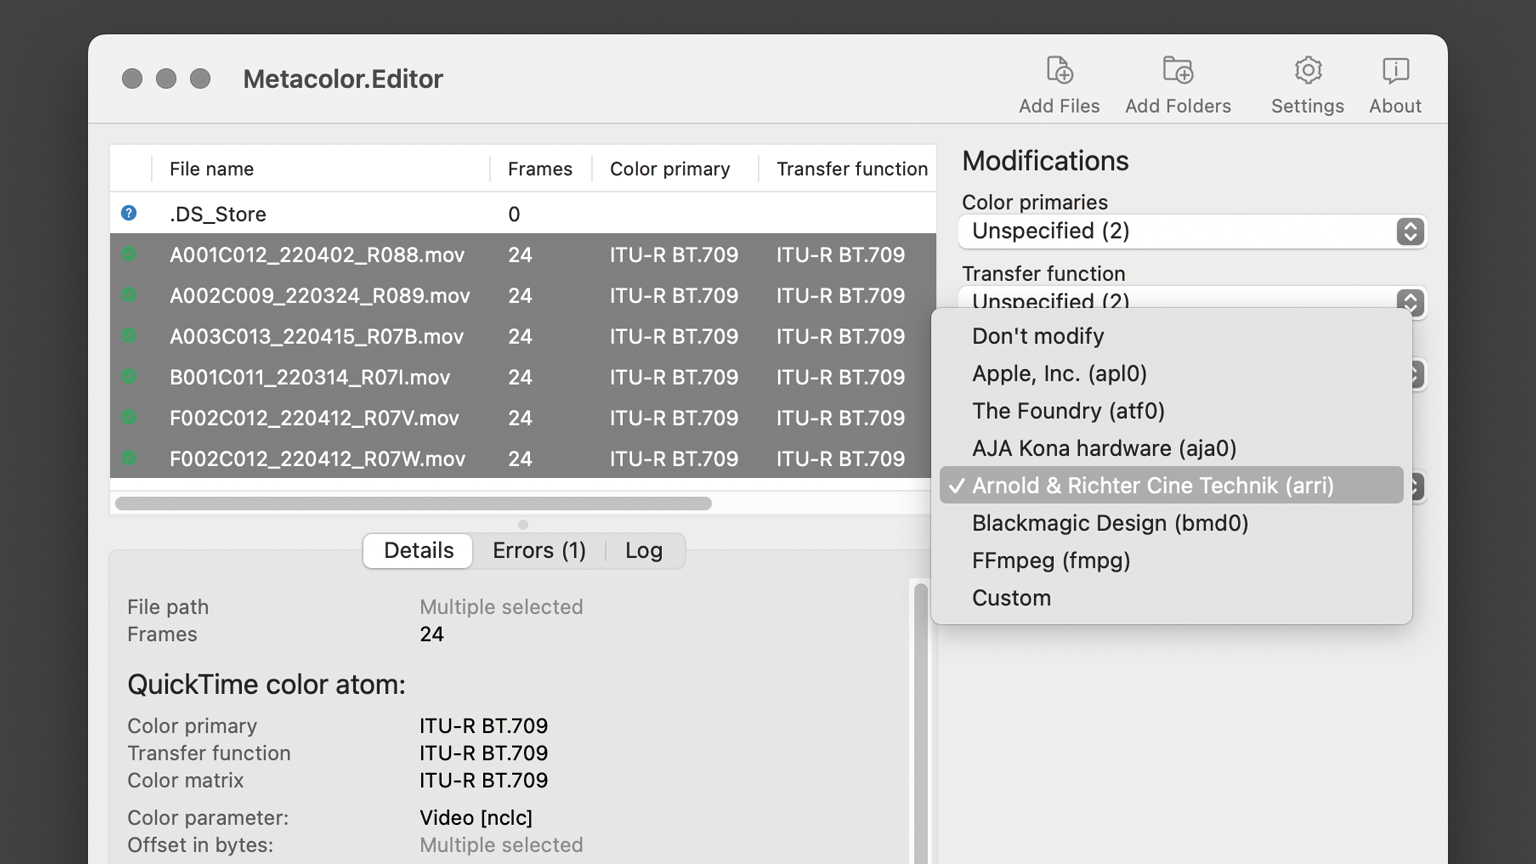Image resolution: width=1536 pixels, height=864 pixels.
Task: Click green status icon for B001C011_220314_R07I.mov
Action: (129, 377)
